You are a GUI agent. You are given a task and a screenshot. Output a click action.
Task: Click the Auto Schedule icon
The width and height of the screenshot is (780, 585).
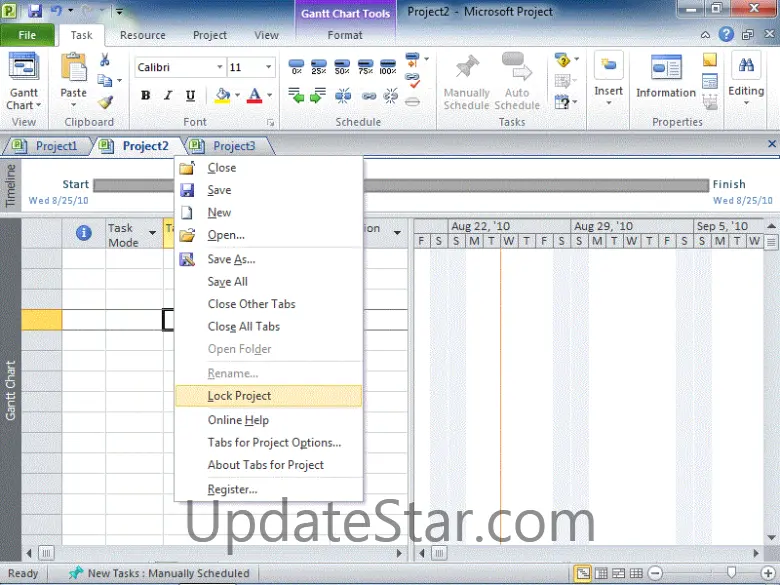(x=517, y=66)
